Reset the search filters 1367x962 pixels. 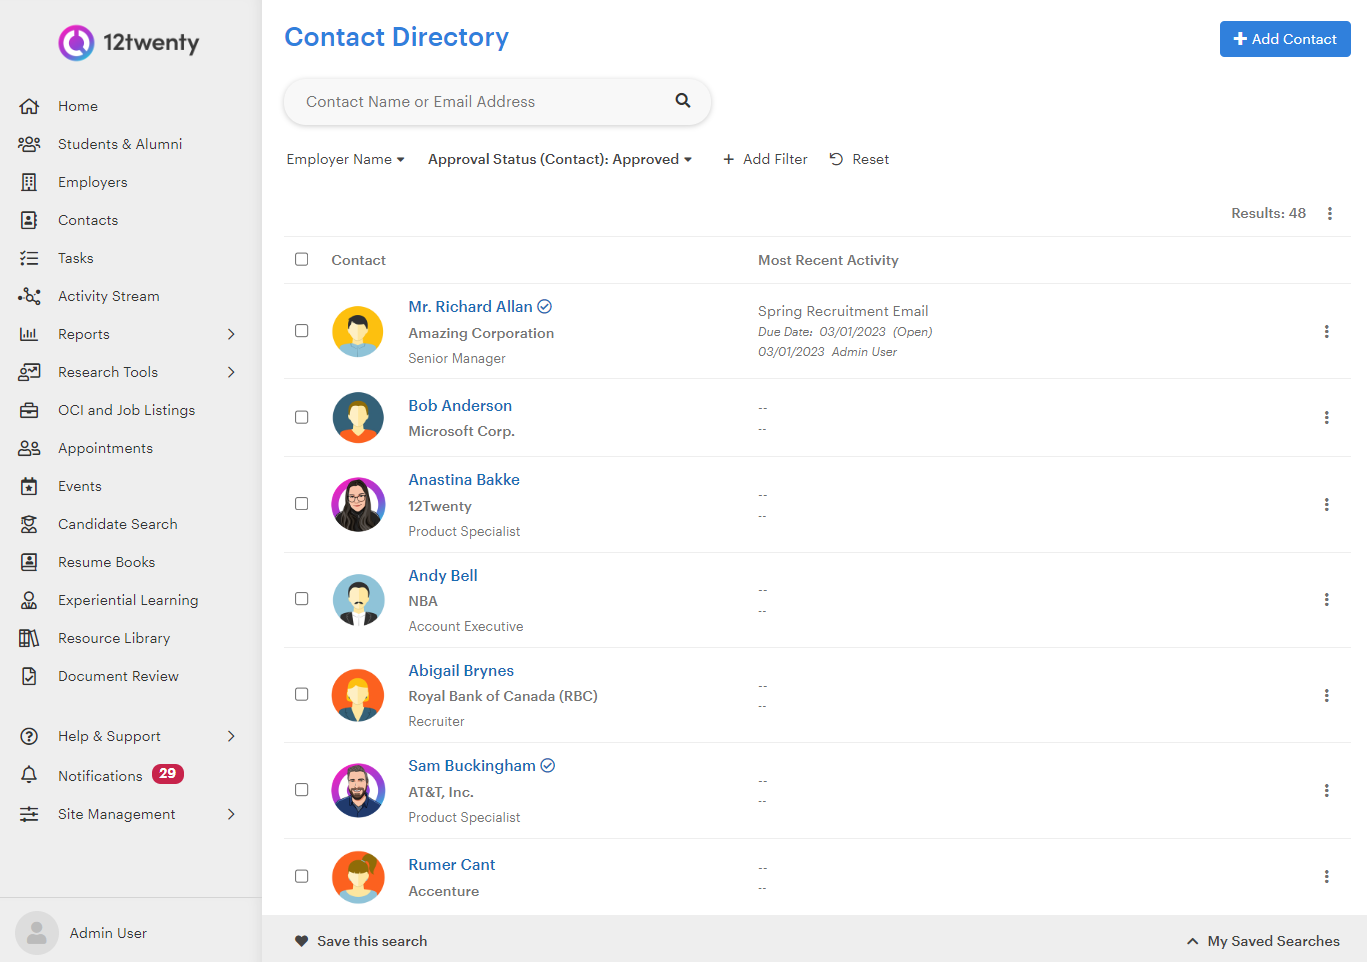(859, 159)
